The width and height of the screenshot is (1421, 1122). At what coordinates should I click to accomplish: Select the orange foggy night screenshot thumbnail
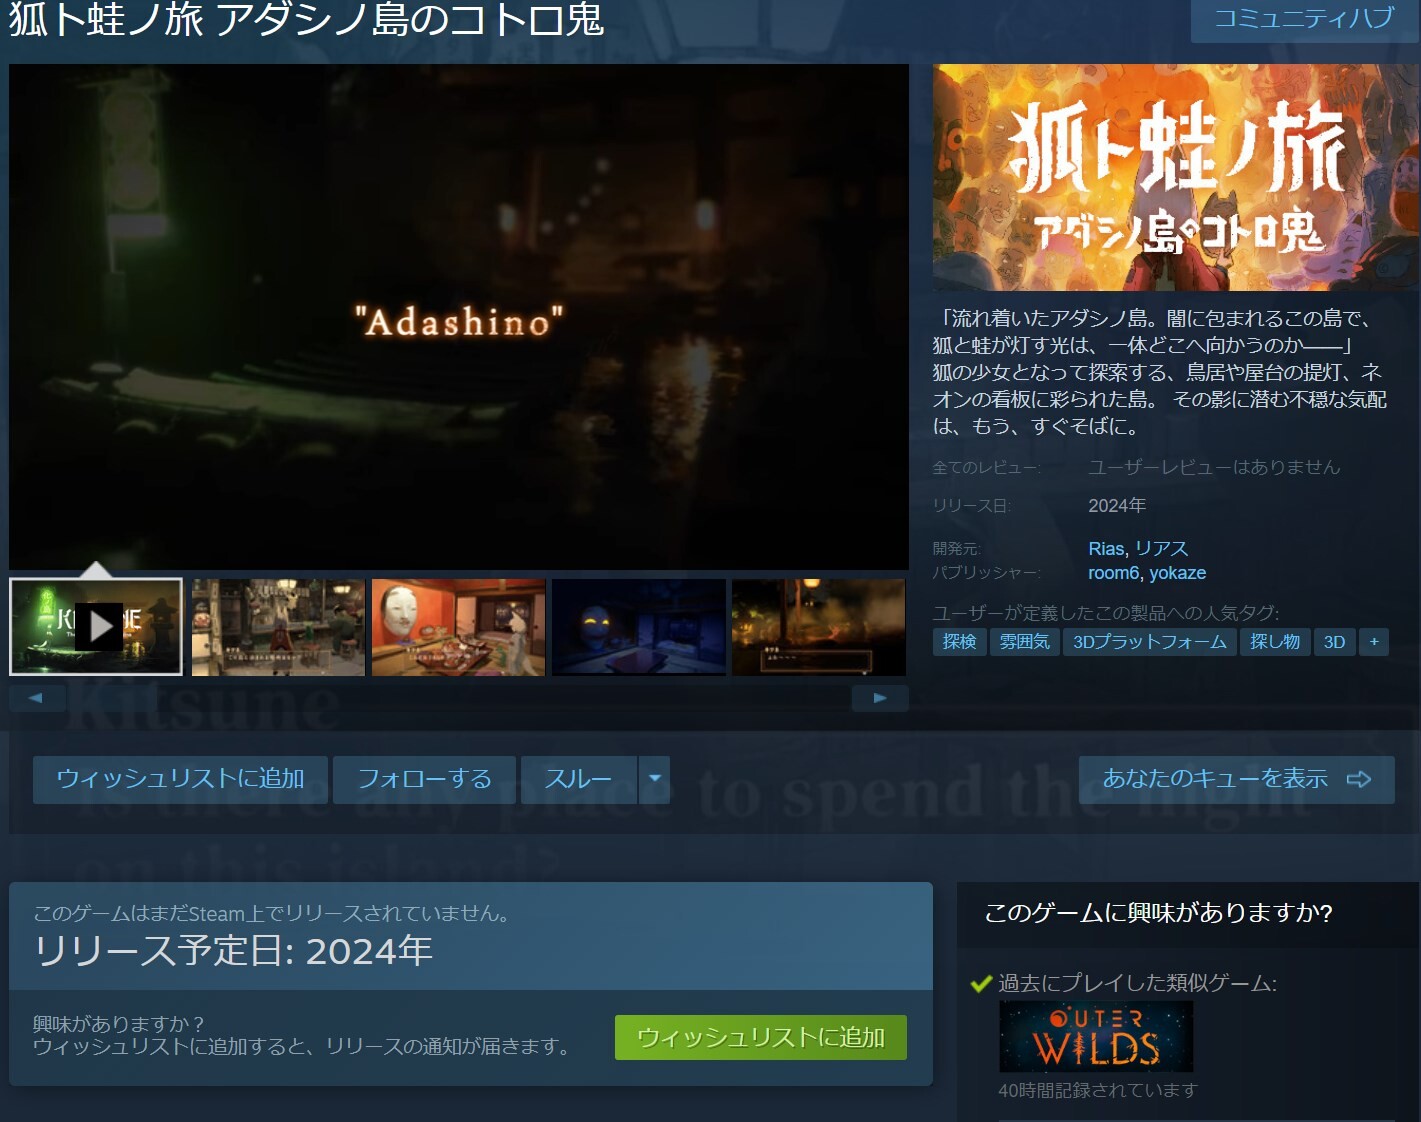click(818, 627)
